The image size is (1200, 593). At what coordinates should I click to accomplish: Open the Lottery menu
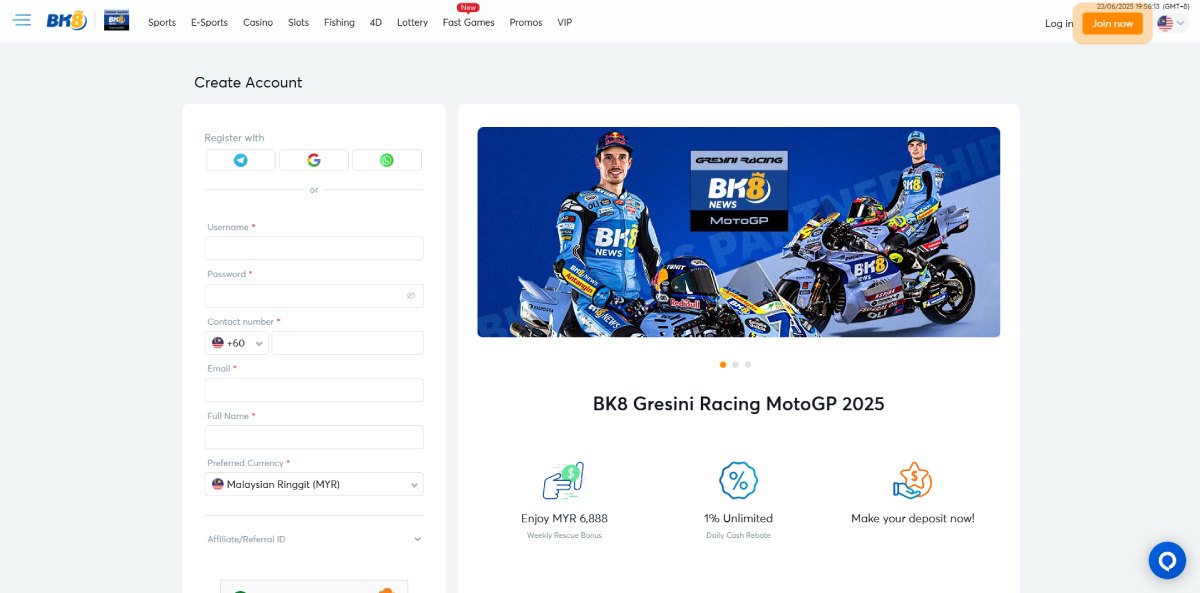412,22
